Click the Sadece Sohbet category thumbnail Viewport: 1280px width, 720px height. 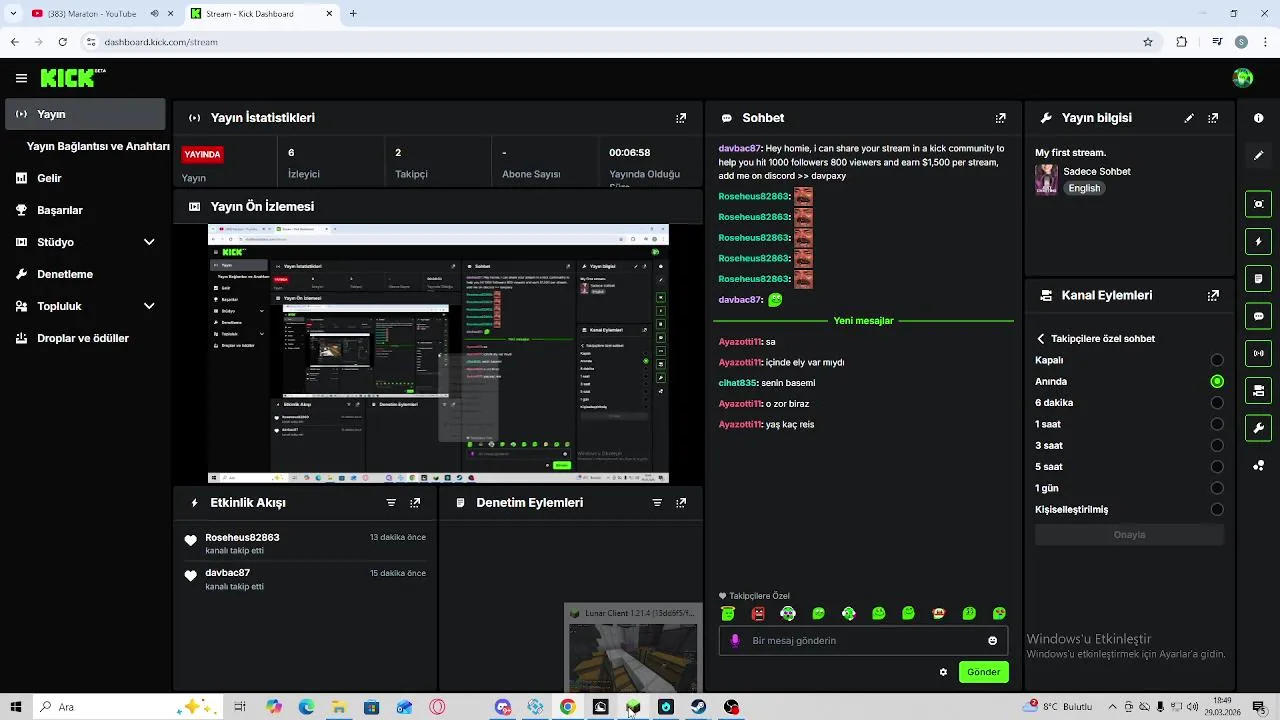[x=1046, y=180]
